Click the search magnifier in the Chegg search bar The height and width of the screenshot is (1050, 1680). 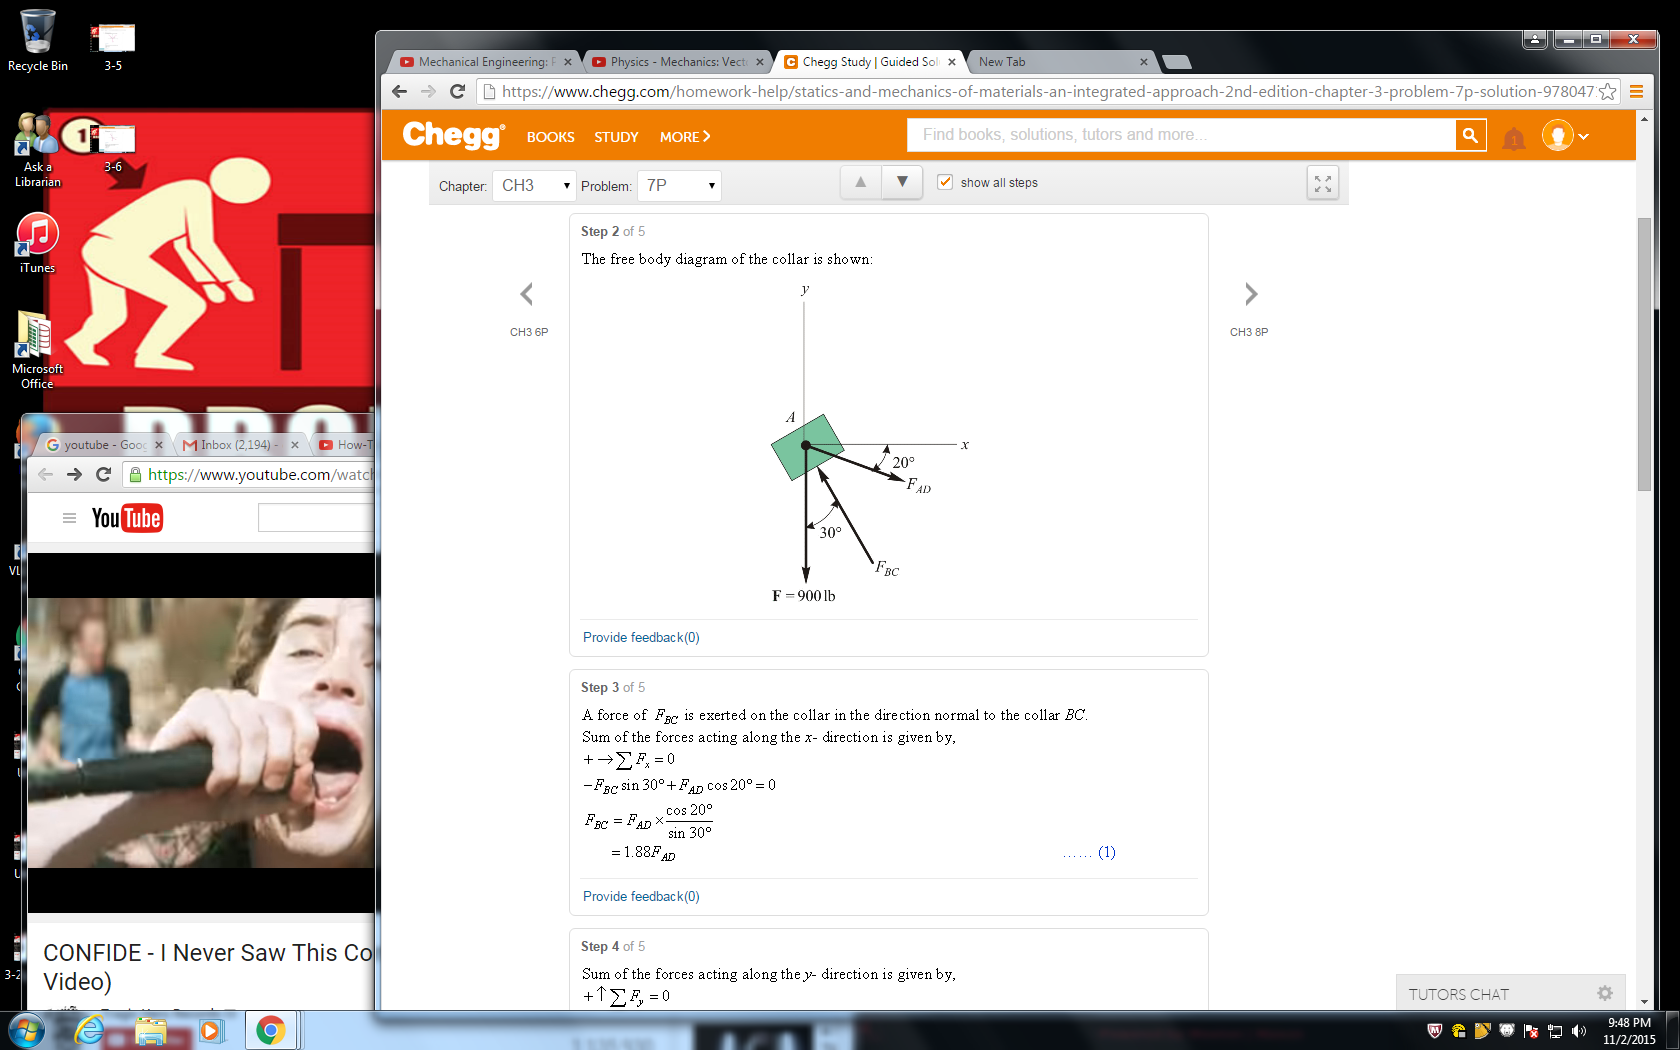1469,134
